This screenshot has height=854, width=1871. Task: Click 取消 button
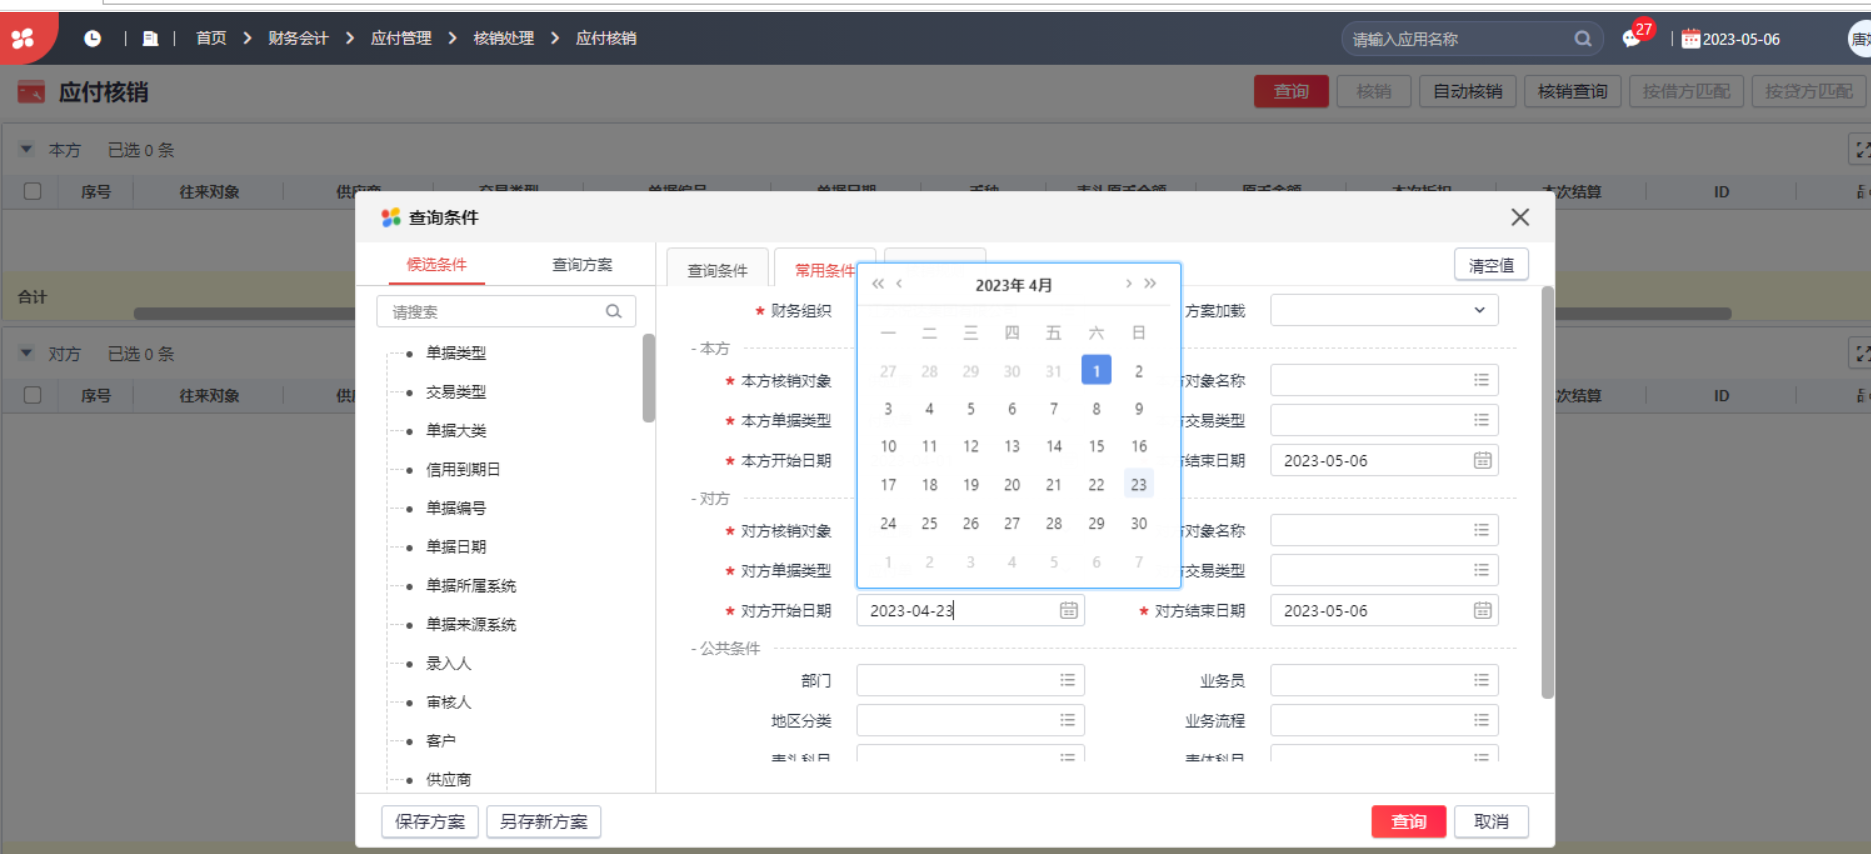click(x=1491, y=821)
